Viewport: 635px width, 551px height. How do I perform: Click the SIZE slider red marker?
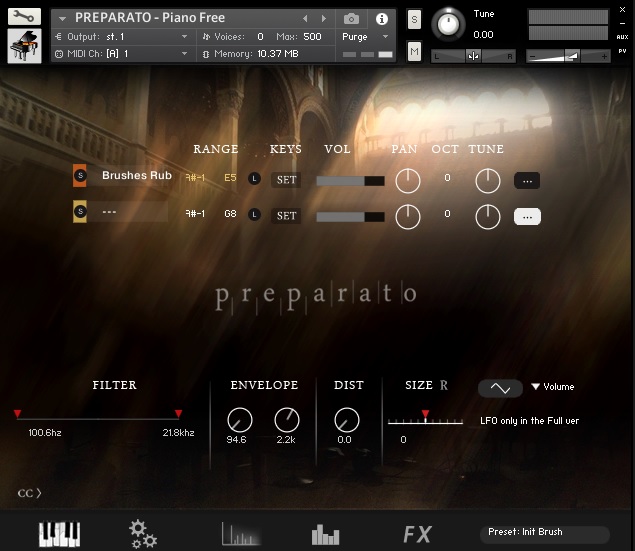pos(425,414)
